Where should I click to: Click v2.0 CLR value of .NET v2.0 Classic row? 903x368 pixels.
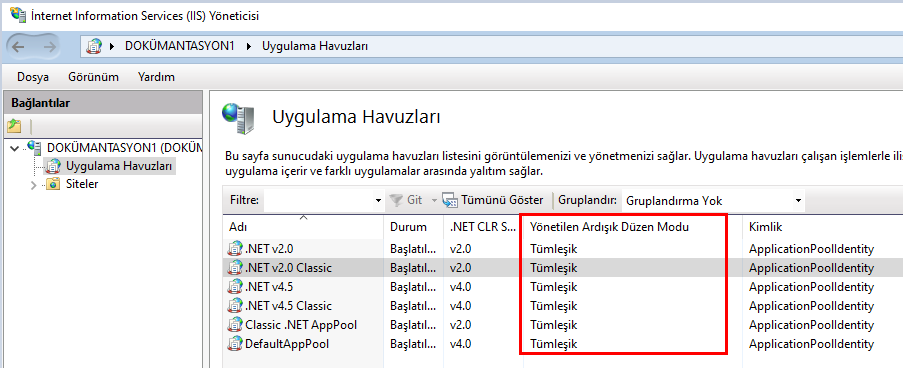click(x=461, y=268)
